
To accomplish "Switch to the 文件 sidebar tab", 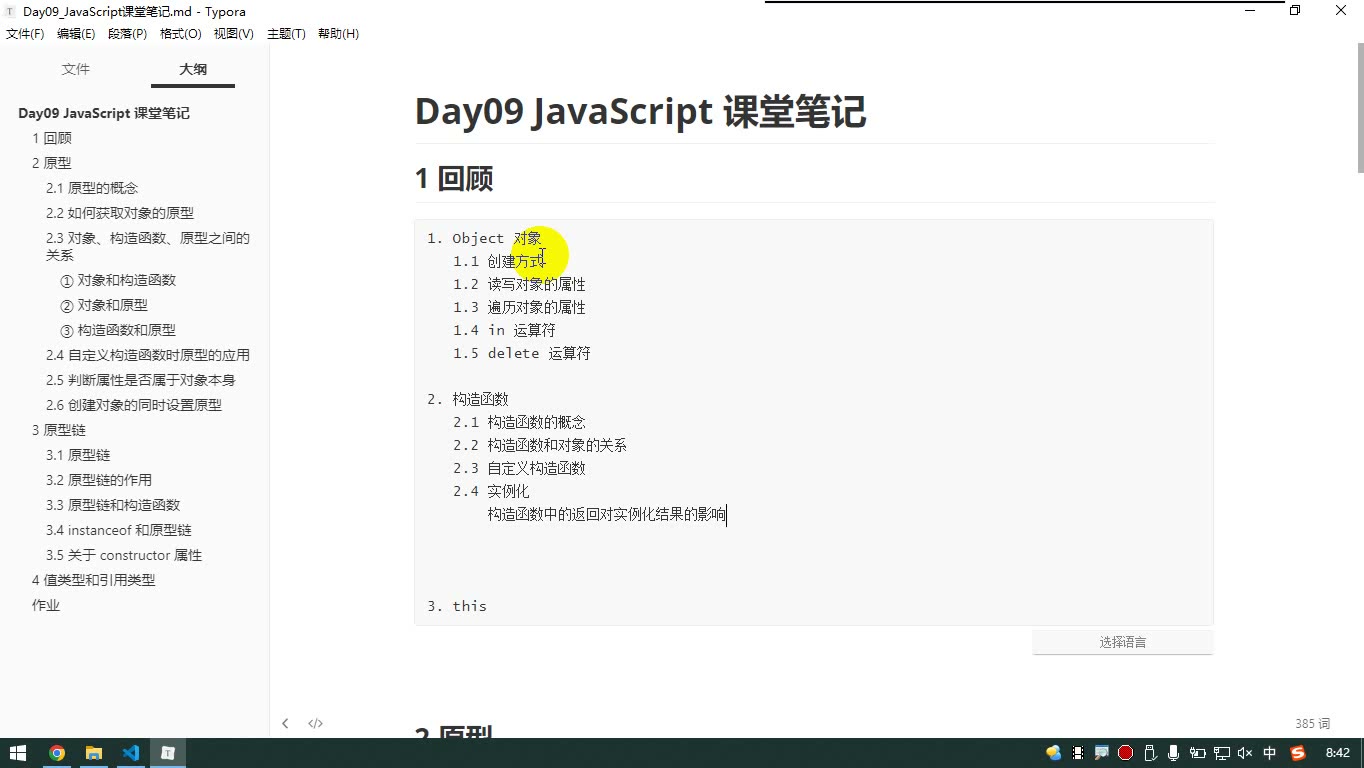I will (x=76, y=69).
